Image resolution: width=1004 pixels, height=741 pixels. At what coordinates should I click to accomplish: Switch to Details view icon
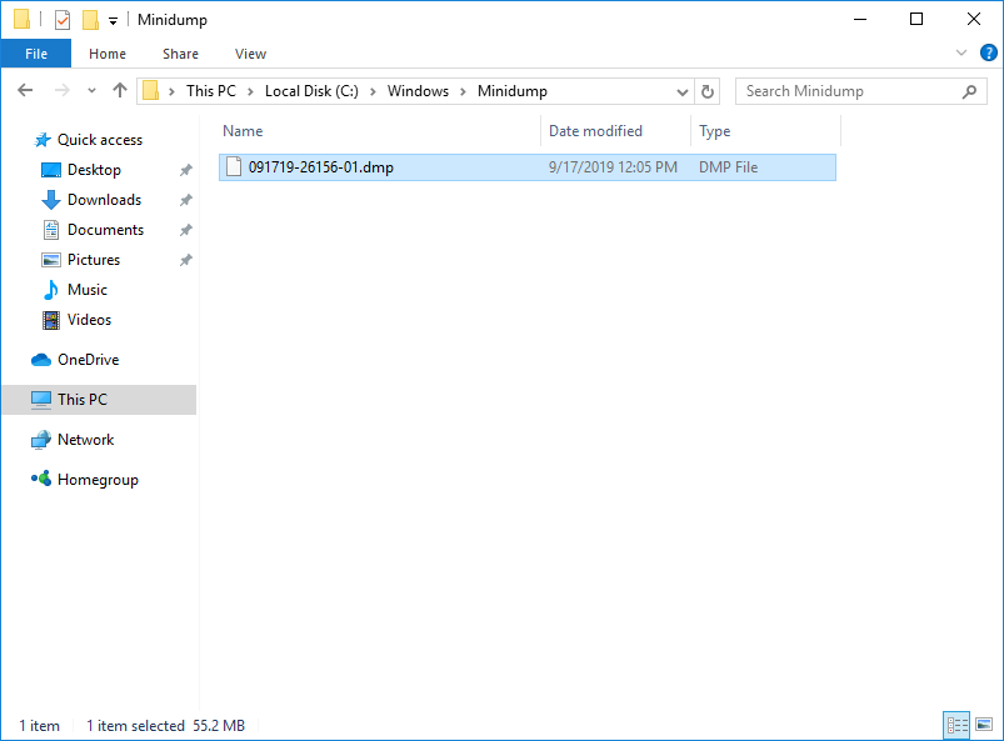[x=956, y=725]
